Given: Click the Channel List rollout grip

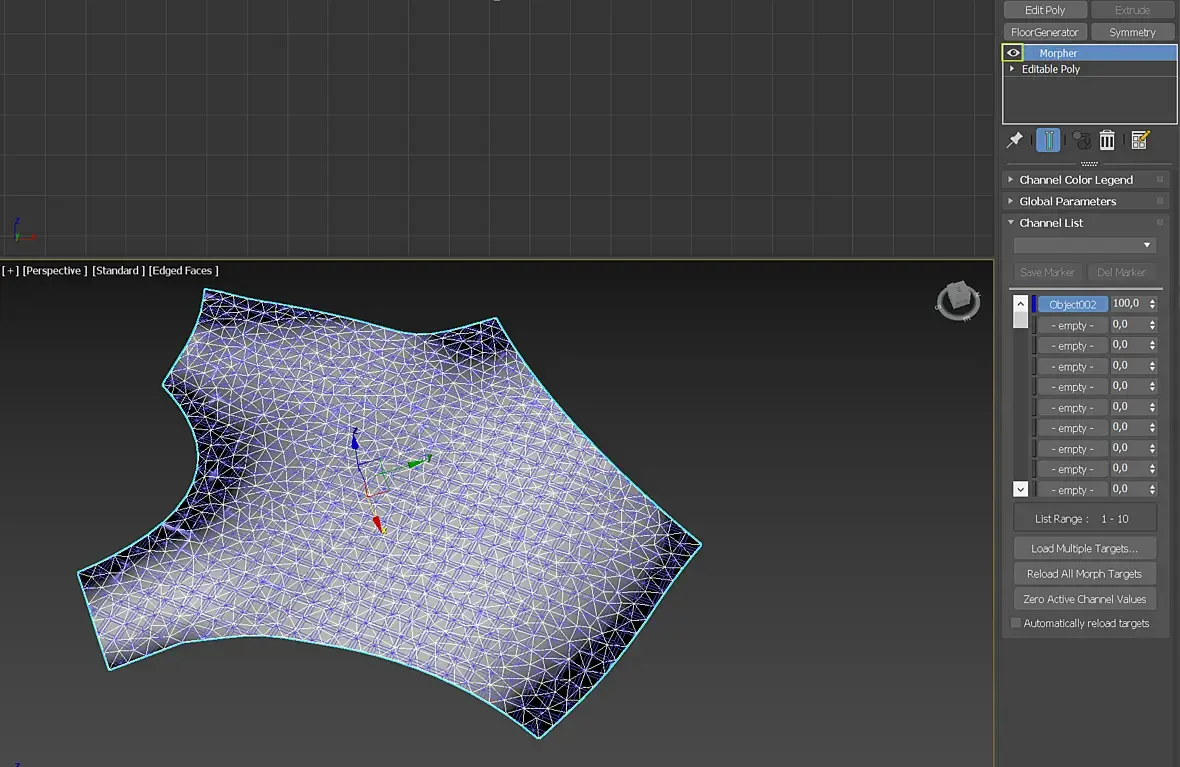Looking at the screenshot, I should point(1160,223).
